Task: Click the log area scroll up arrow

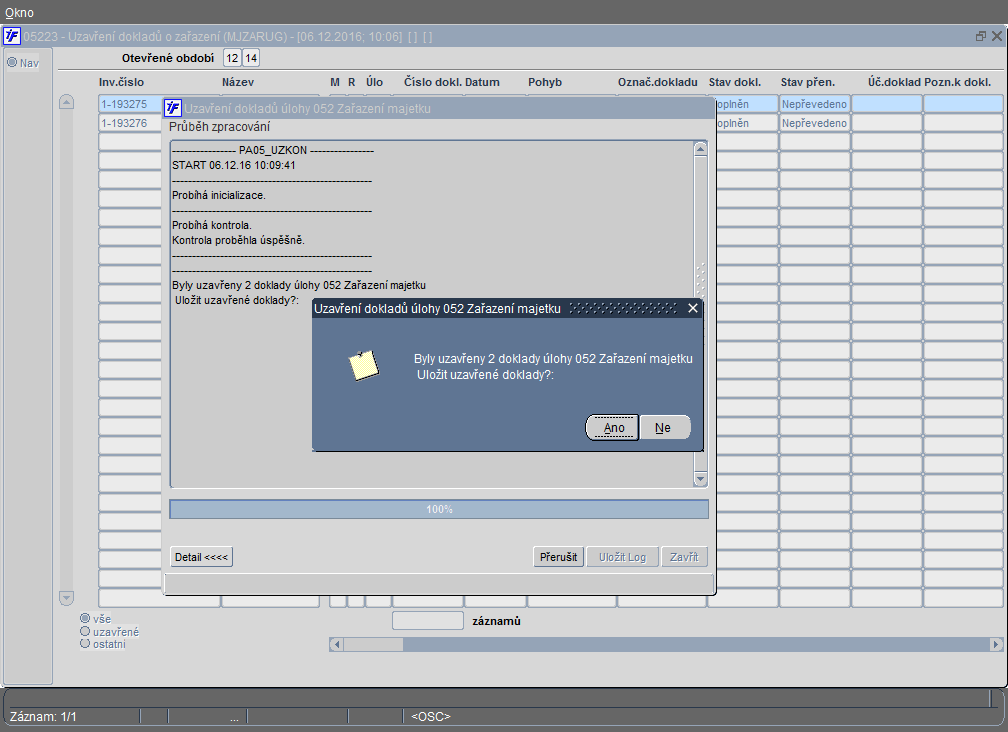Action: 701,149
